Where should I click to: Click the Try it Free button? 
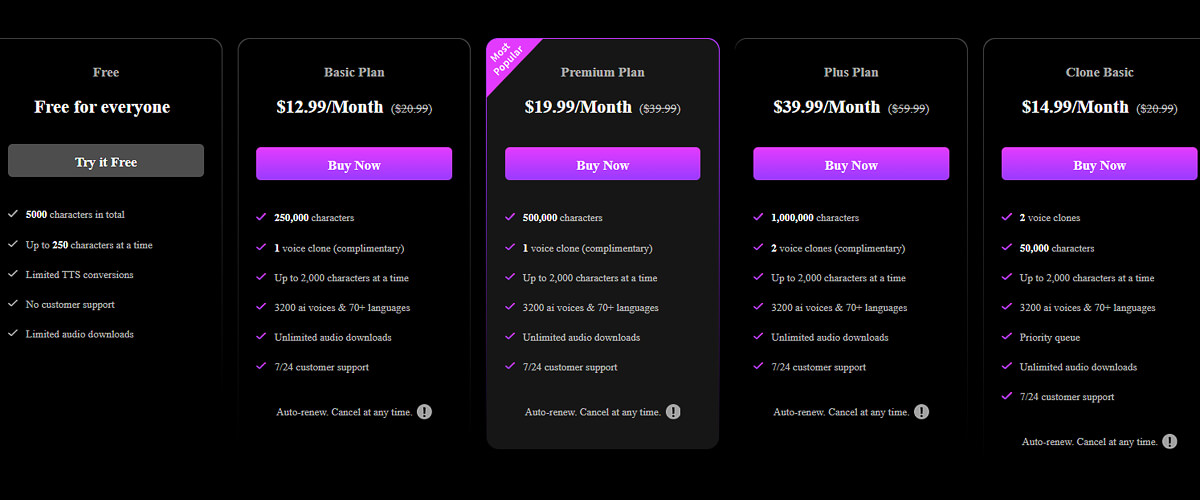click(x=106, y=161)
